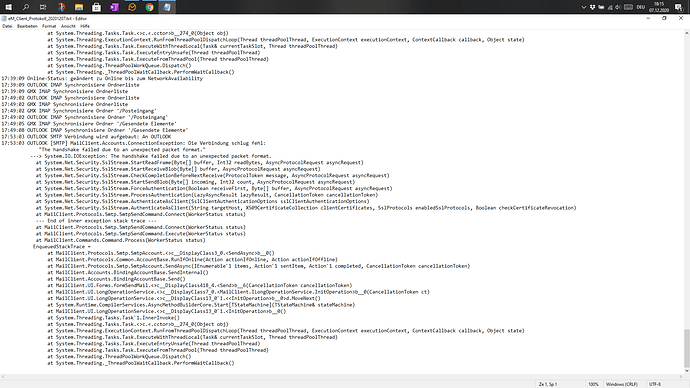Click the vertical scrollbar thumb
690x388 pixels.
click(x=686, y=348)
